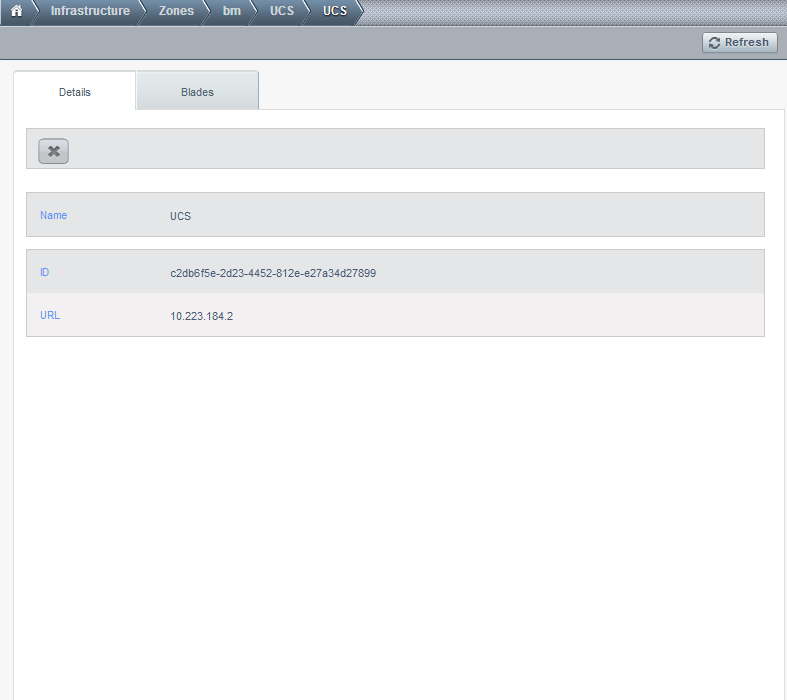Screen dimensions: 787x700
Task: Go back to the first UCS breadcrumb
Action: (x=282, y=11)
